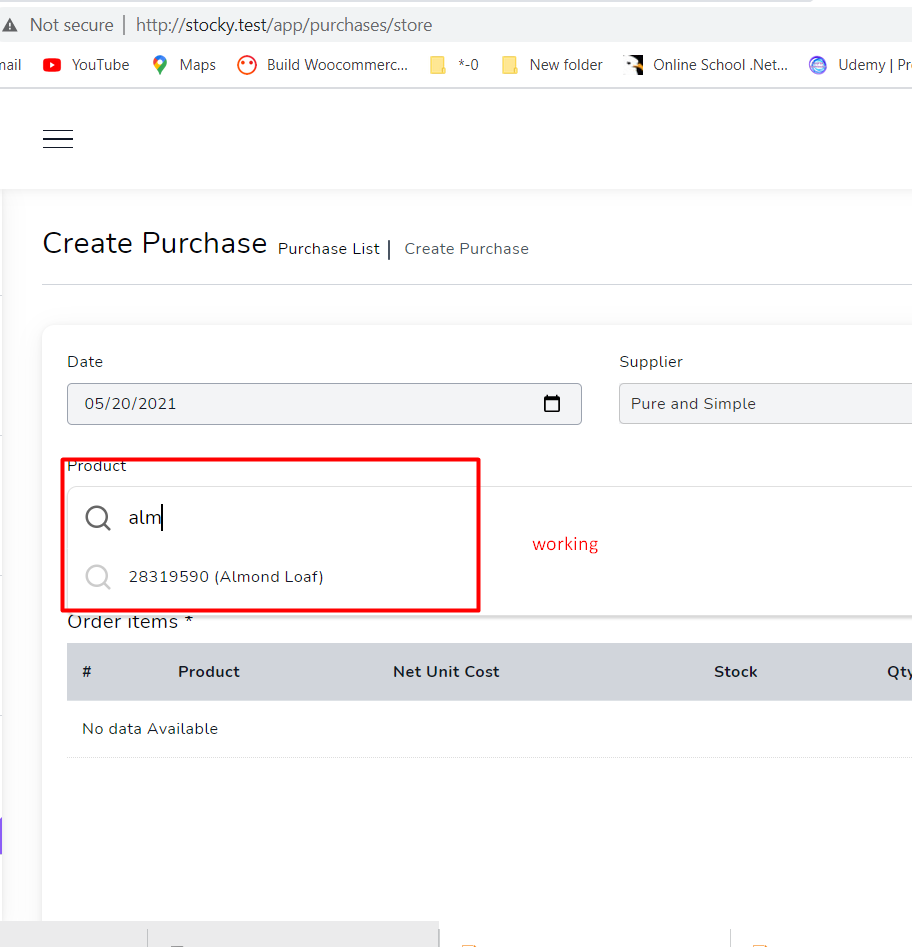Click the search magnifier icon in Product field
Image resolution: width=912 pixels, height=947 pixels.
(x=97, y=517)
